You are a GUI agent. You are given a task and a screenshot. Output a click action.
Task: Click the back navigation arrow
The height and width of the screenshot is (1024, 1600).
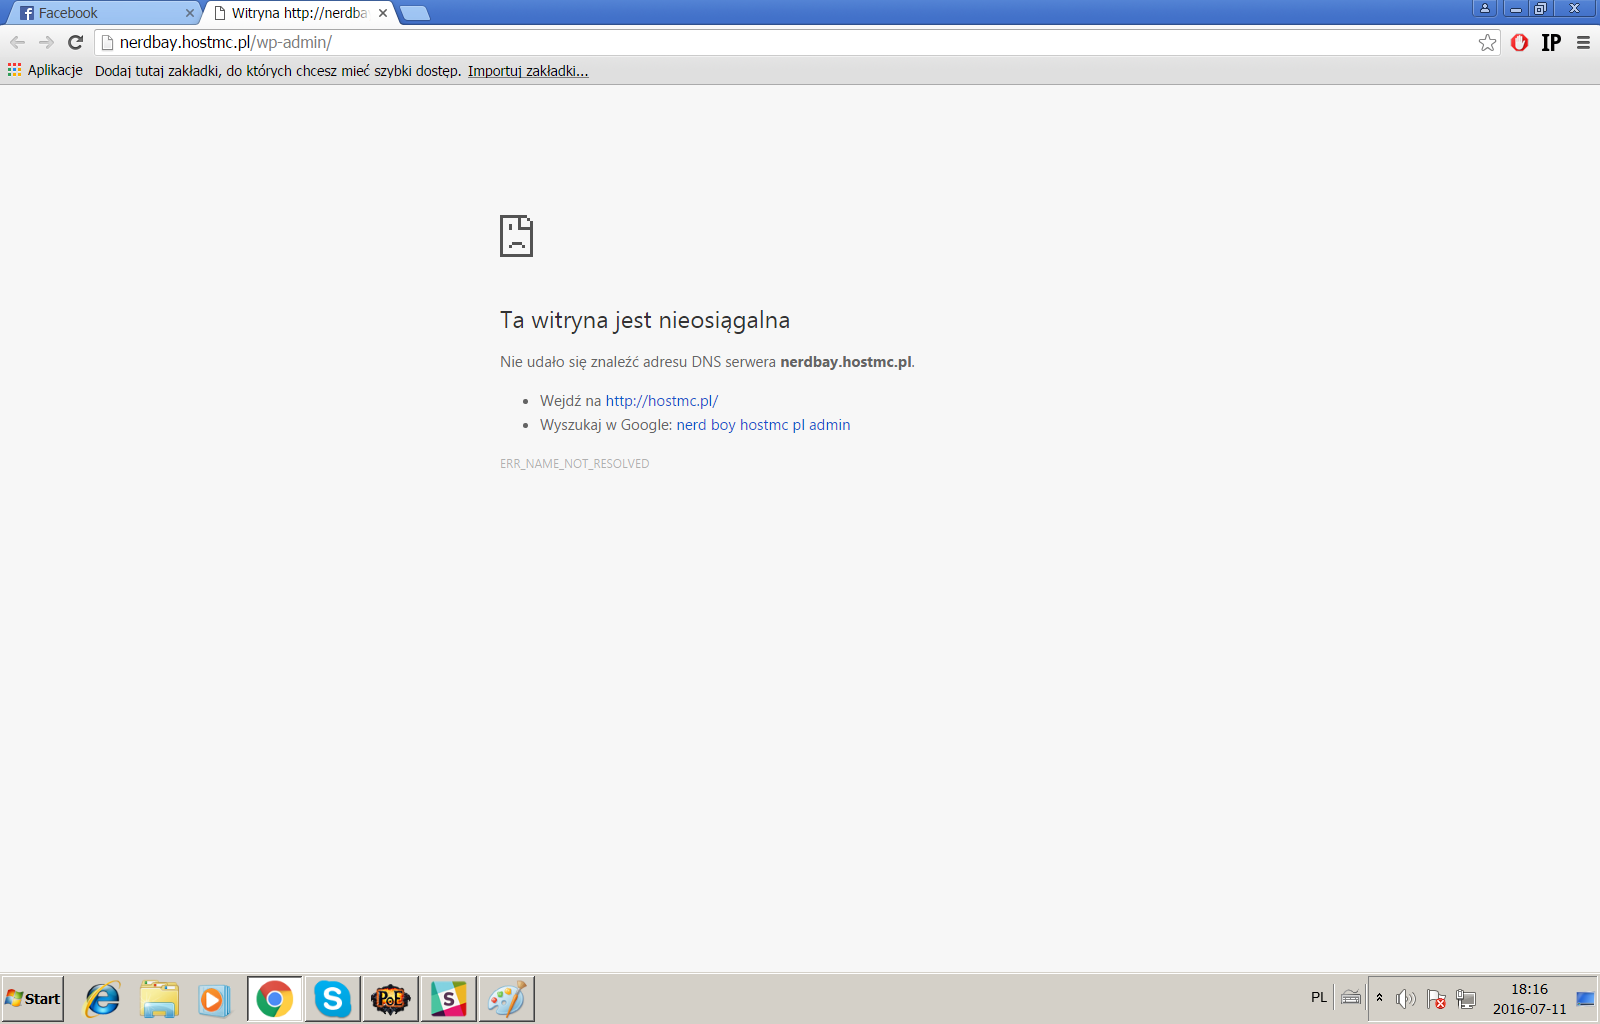(x=17, y=42)
